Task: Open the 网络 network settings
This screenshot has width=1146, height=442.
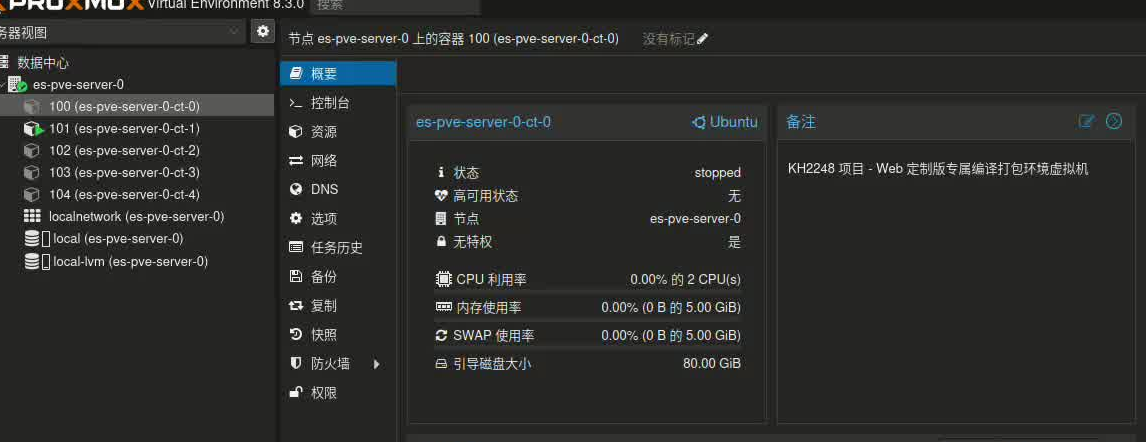Action: pos(323,161)
